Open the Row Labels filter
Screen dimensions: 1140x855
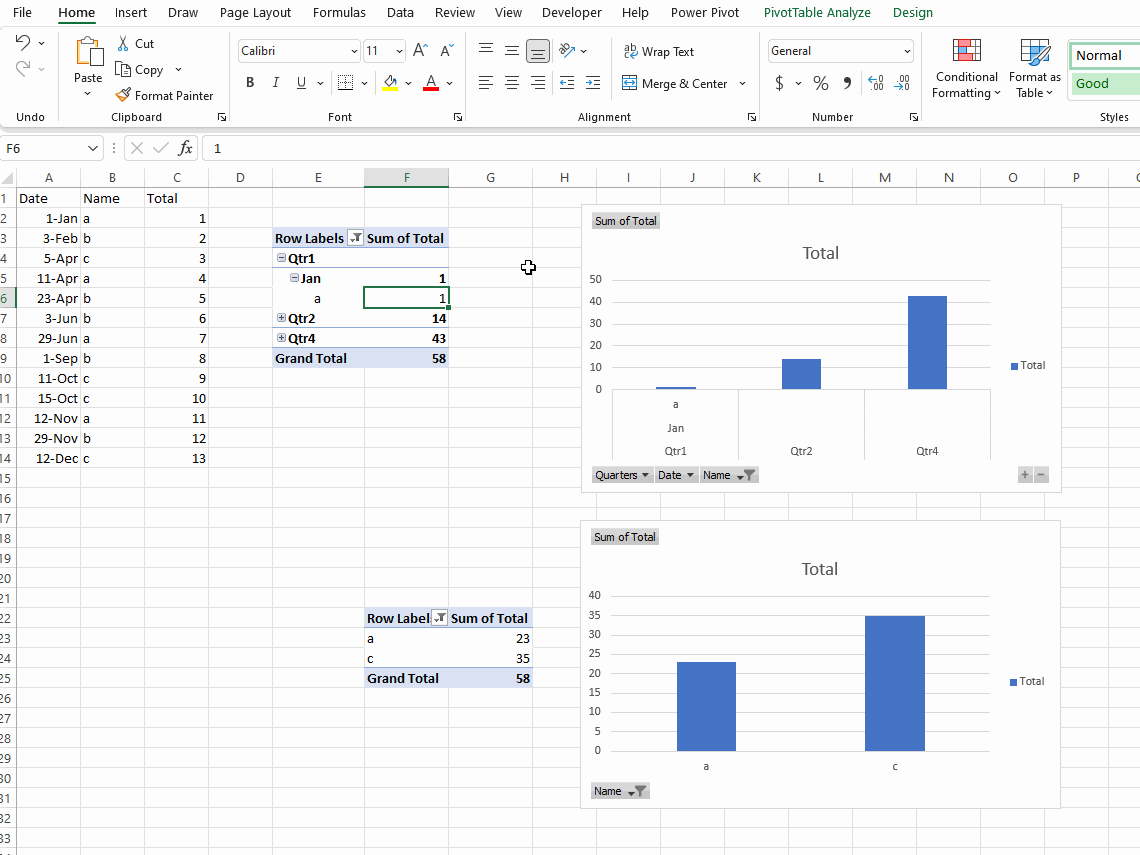coord(357,238)
